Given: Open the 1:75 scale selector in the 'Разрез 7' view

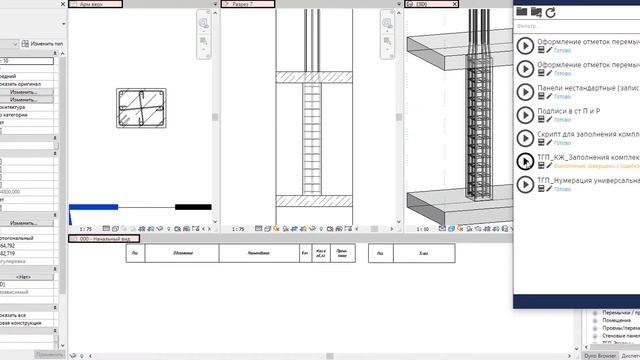Looking at the screenshot, I should tap(238, 229).
